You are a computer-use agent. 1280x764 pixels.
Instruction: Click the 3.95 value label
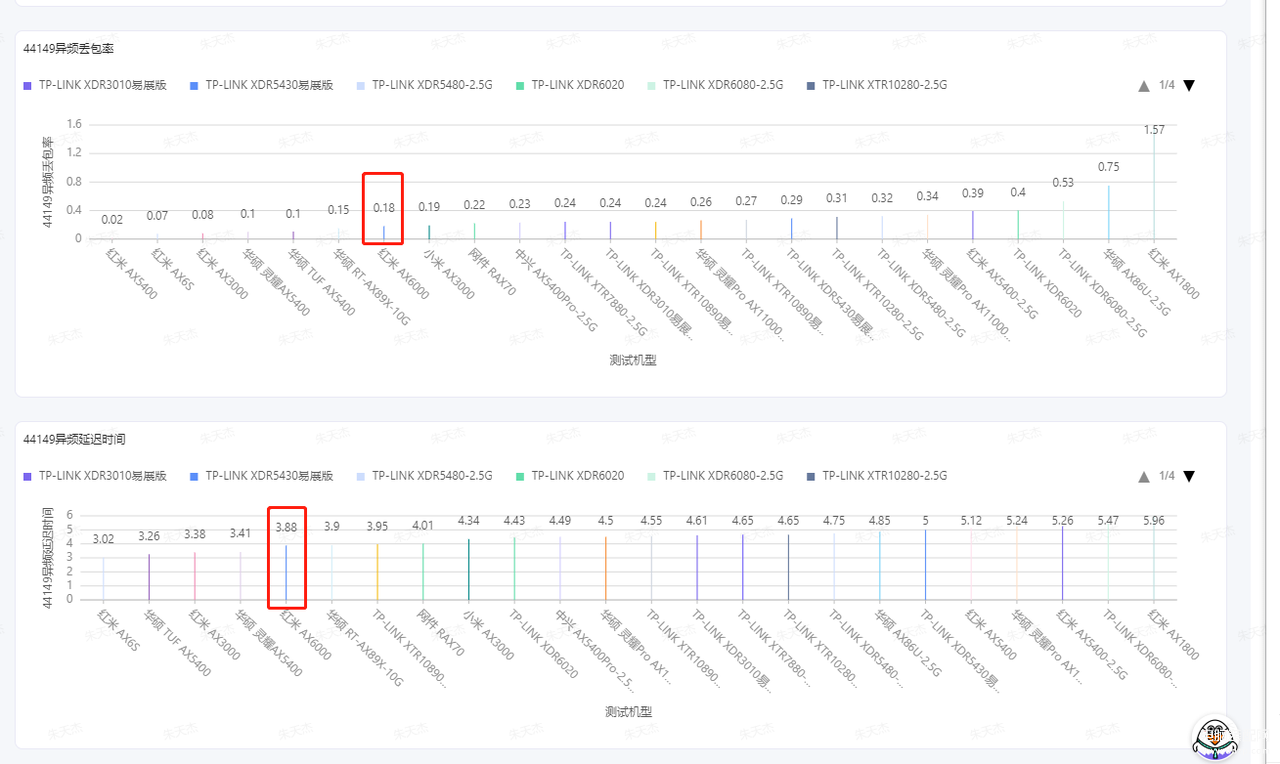[377, 527]
